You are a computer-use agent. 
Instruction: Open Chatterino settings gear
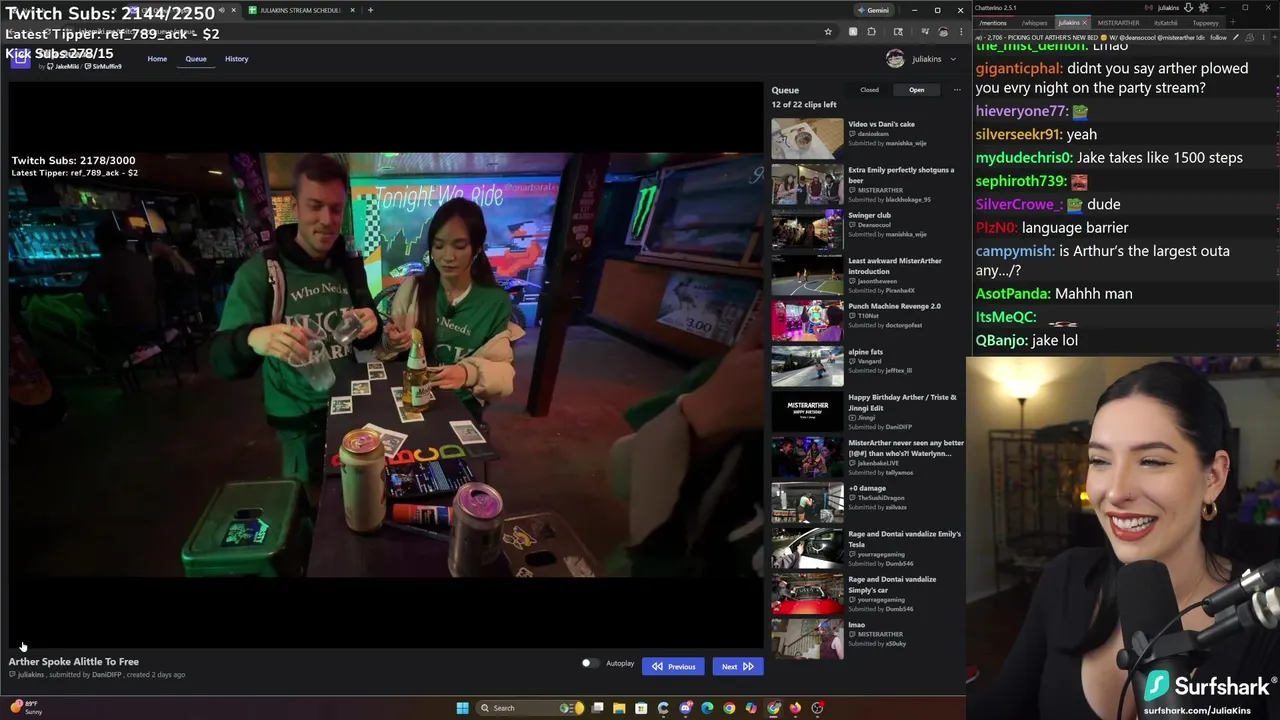pos(1204,8)
